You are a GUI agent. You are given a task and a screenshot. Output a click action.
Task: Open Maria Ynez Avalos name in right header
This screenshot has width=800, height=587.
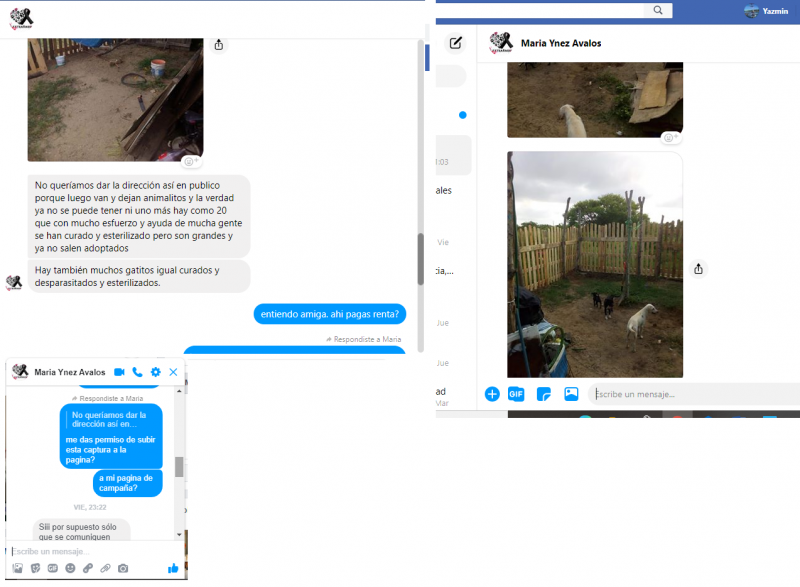tap(561, 43)
